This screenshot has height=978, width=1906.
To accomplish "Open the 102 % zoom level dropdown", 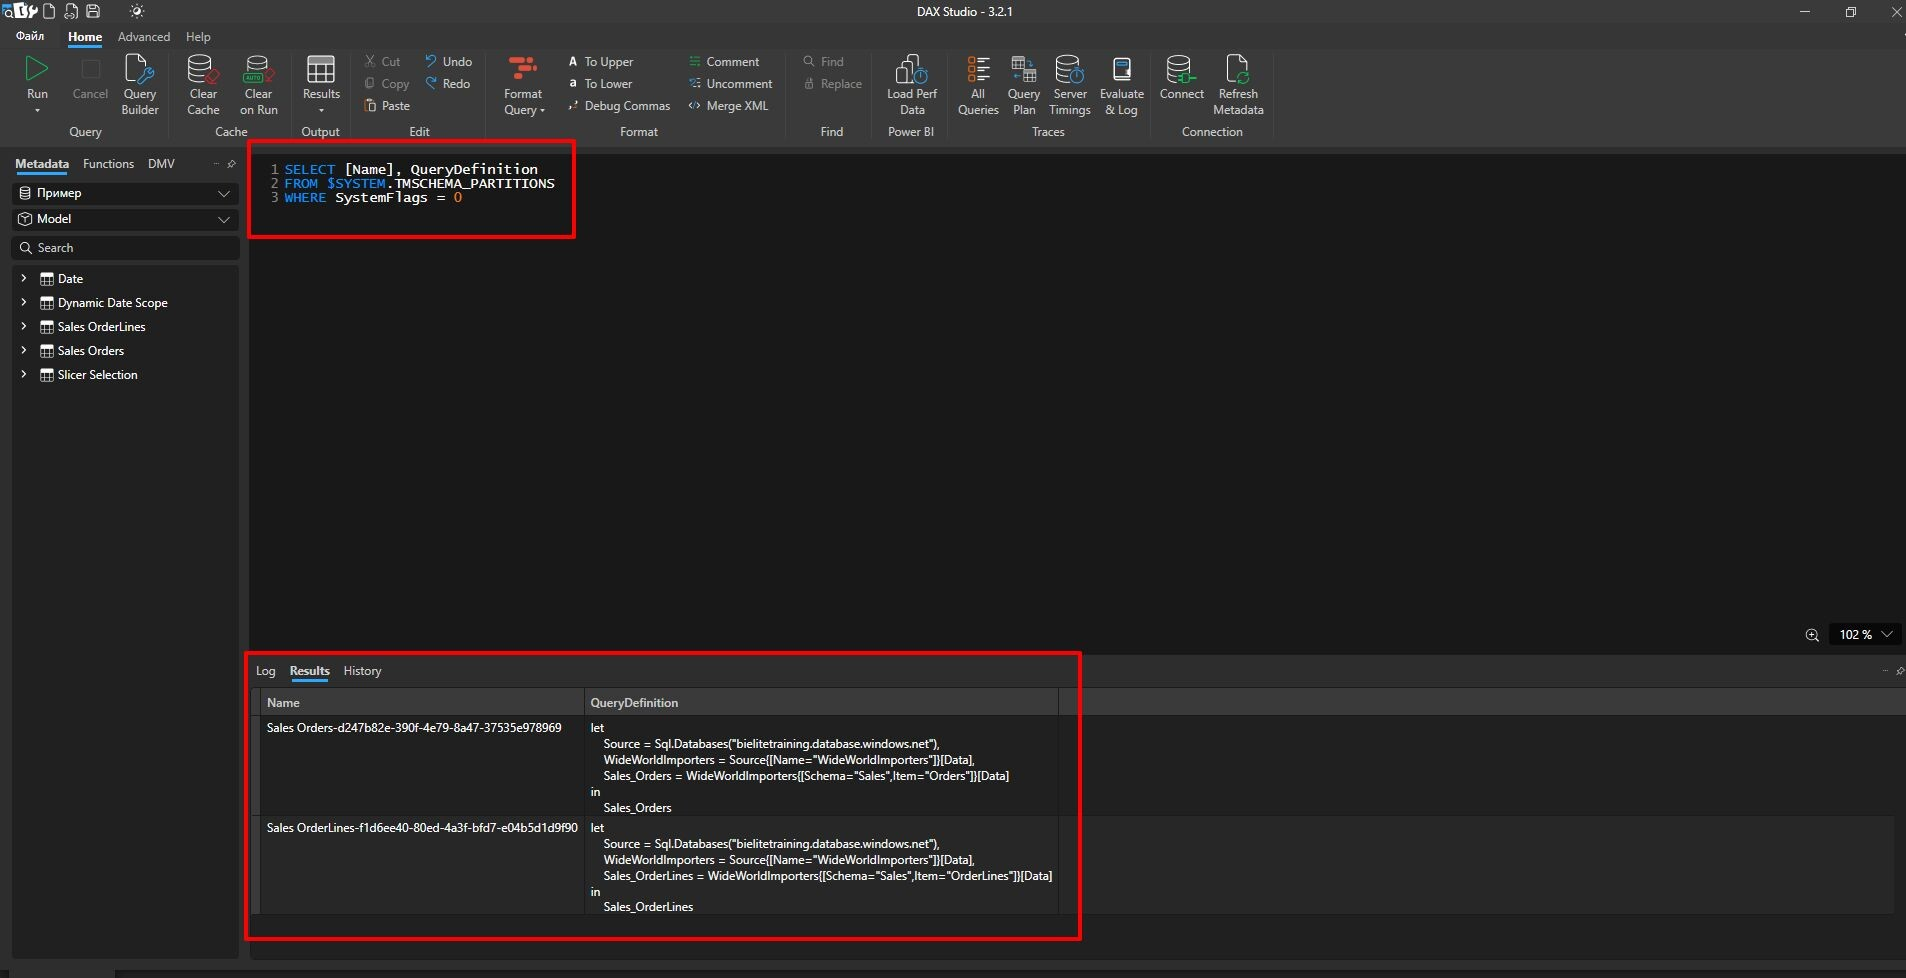I will (1866, 635).
